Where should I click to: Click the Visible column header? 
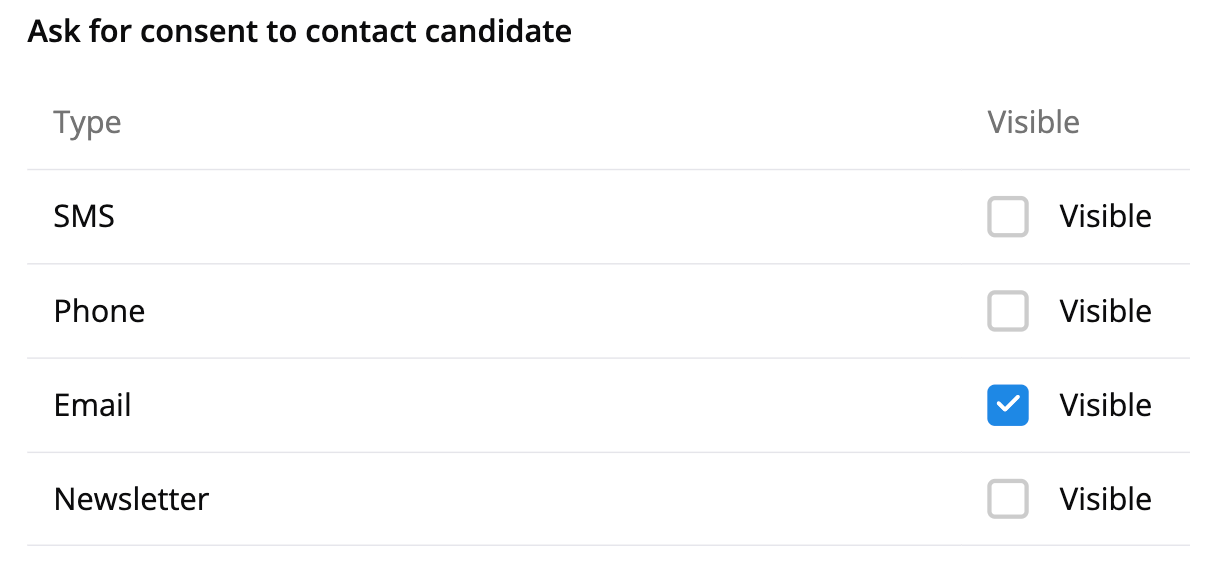1033,123
